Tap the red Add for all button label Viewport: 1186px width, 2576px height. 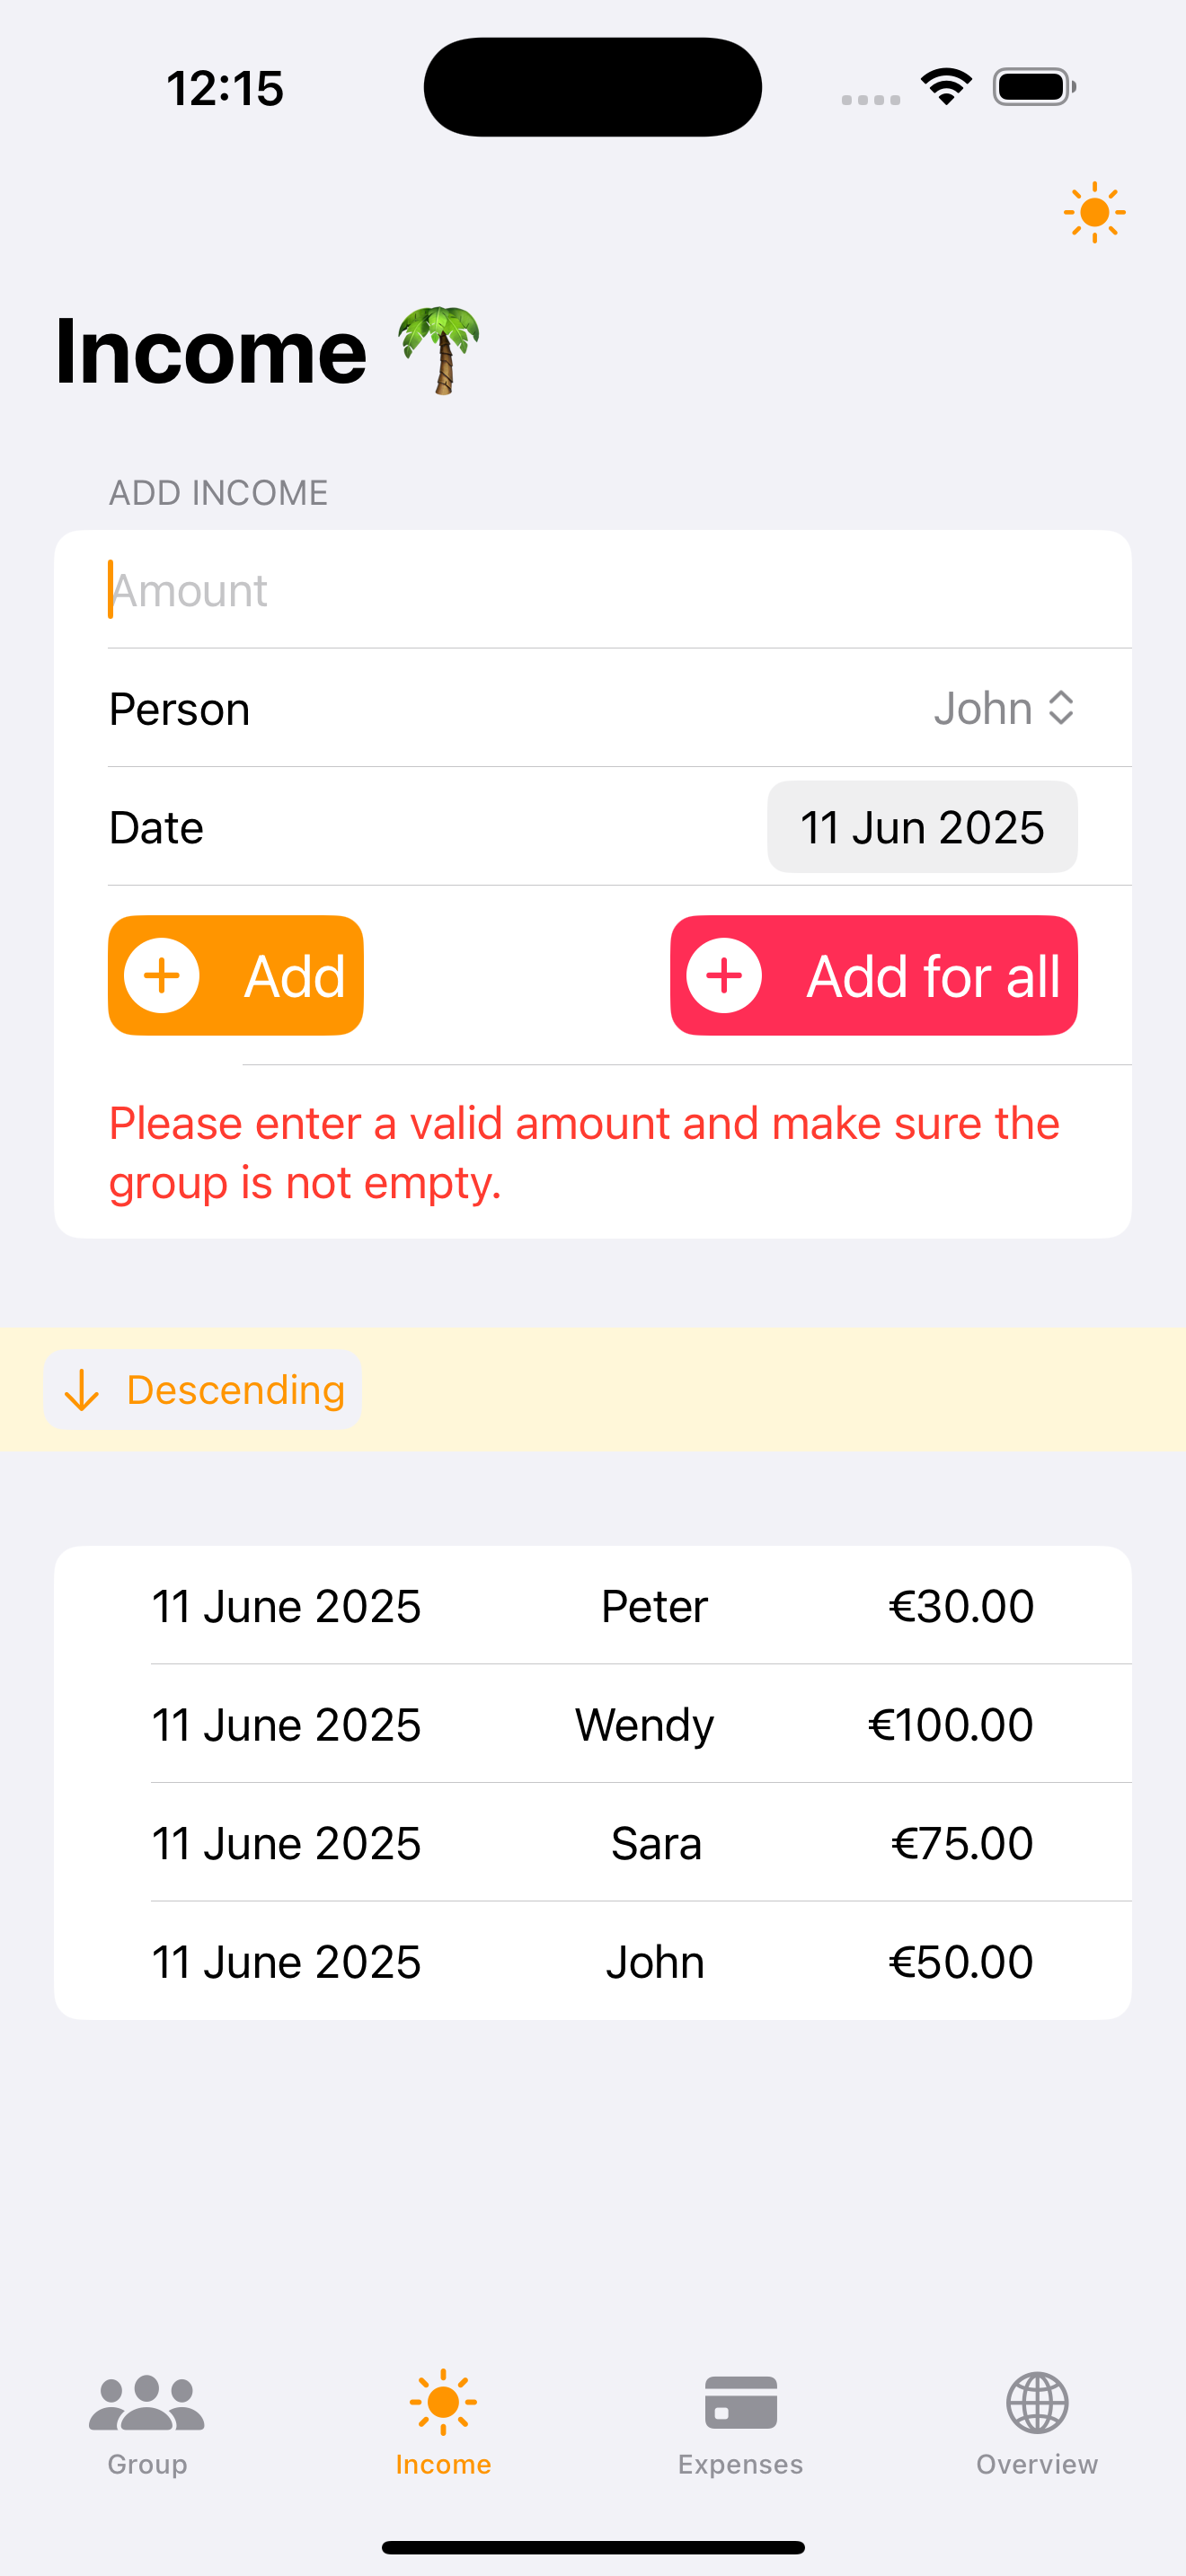(x=933, y=976)
